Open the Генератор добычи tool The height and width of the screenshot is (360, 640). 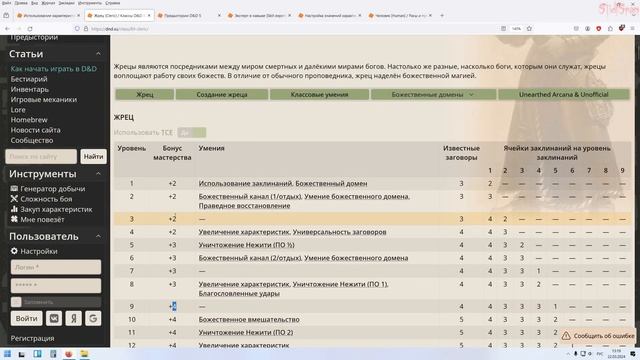48,189
